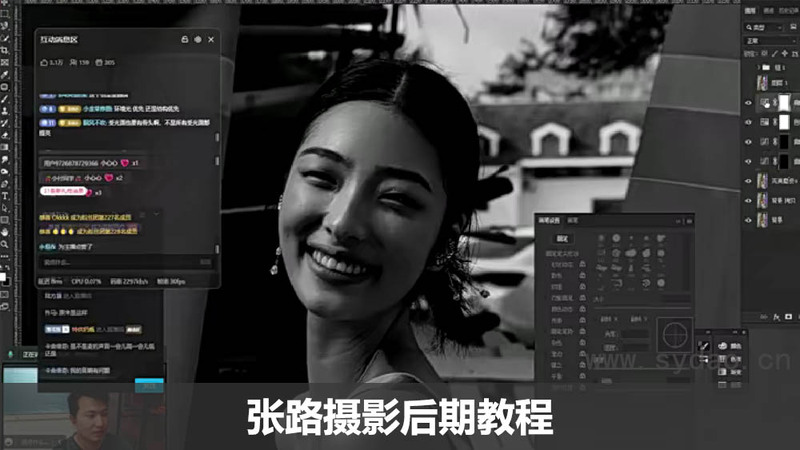
Task: Select the Pen tool
Action: click(5, 184)
